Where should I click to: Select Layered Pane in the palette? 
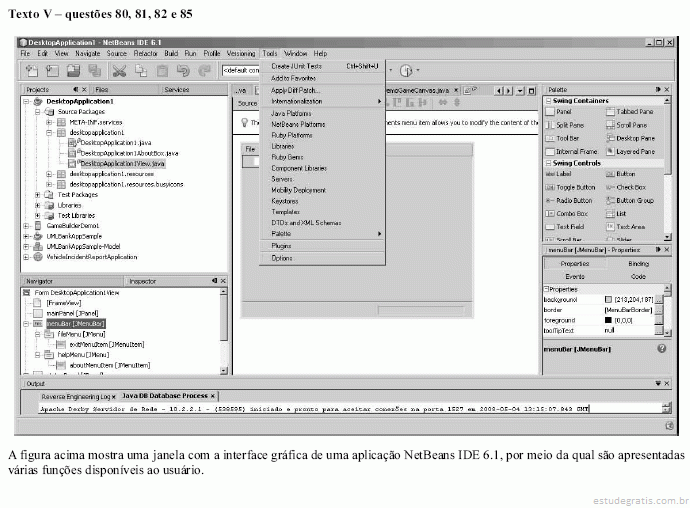631,151
